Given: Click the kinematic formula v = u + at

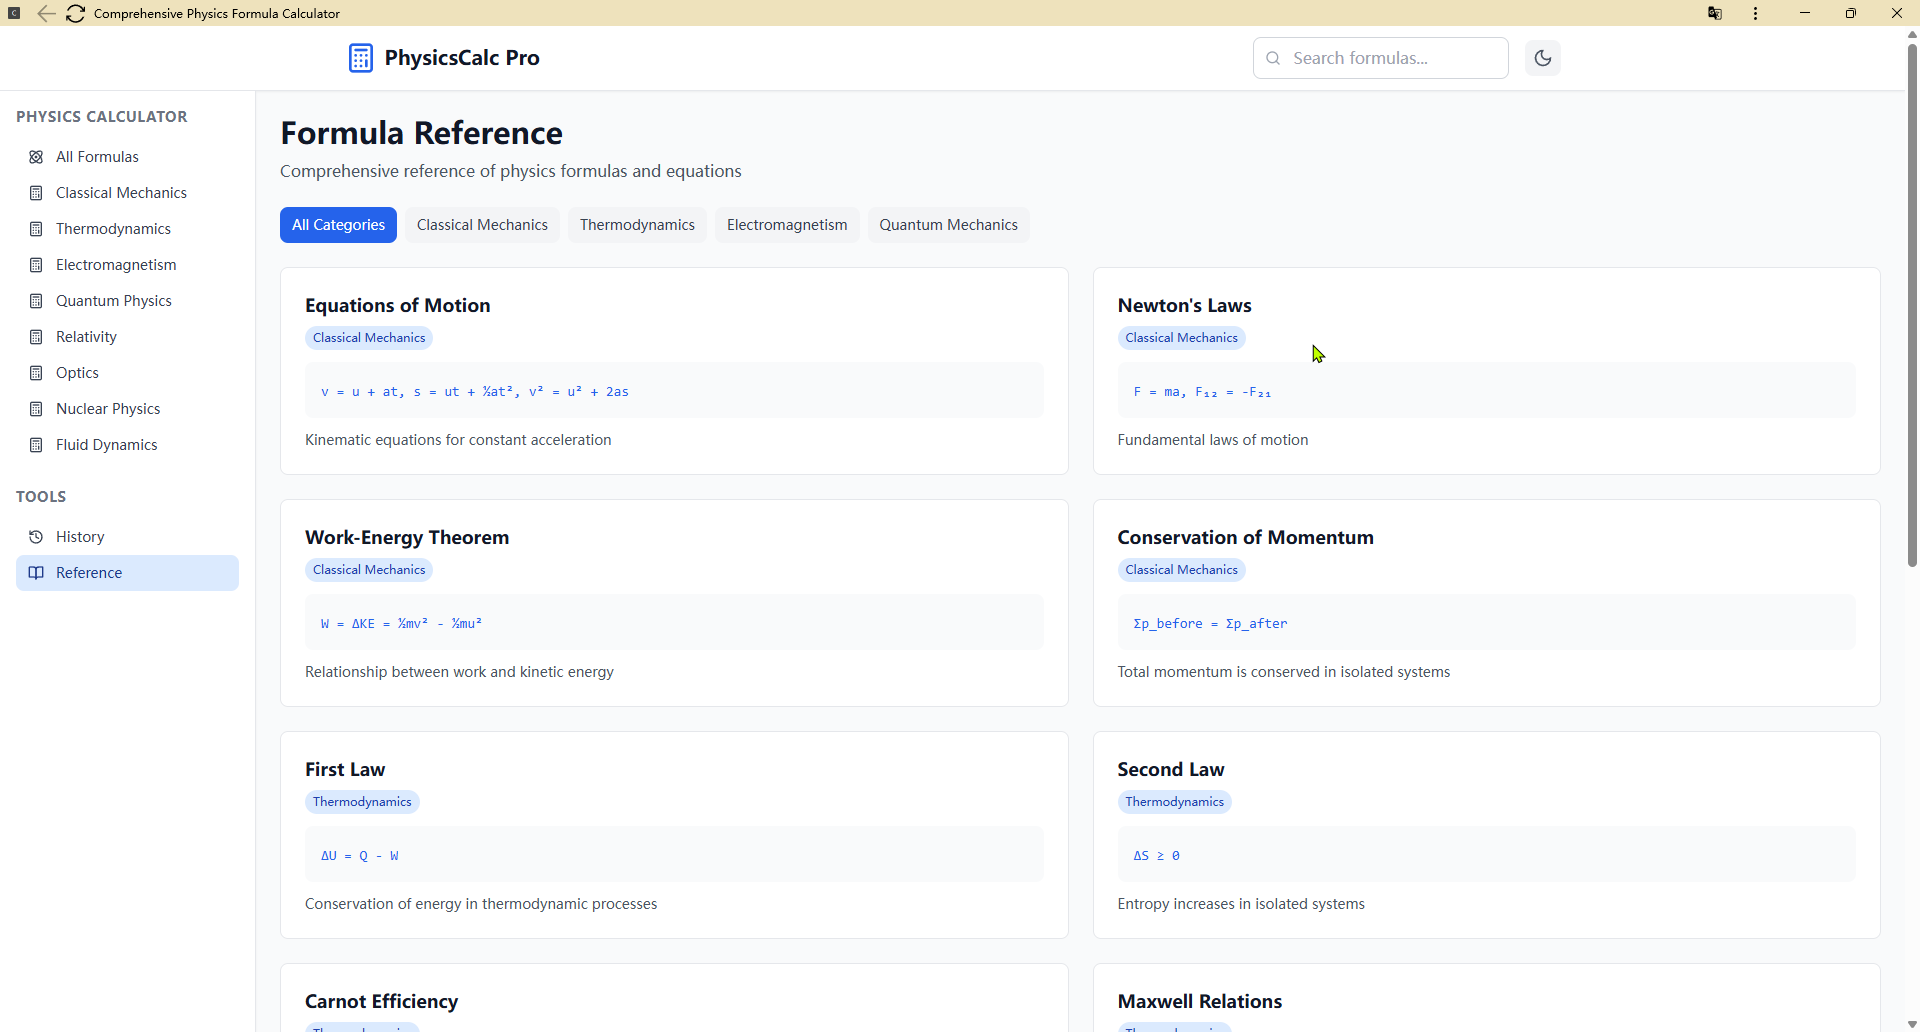Looking at the screenshot, I should [475, 391].
